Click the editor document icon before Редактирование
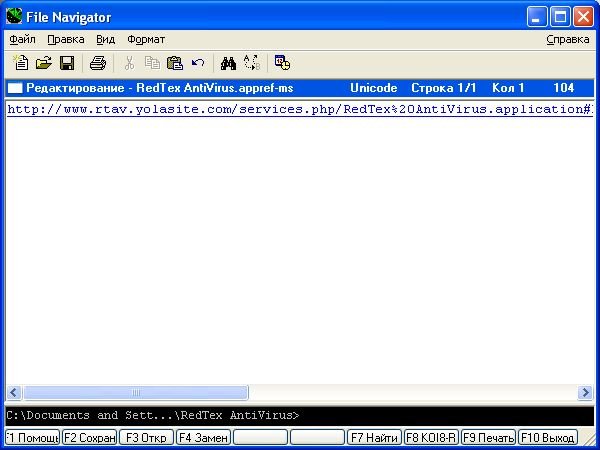 tap(15, 88)
